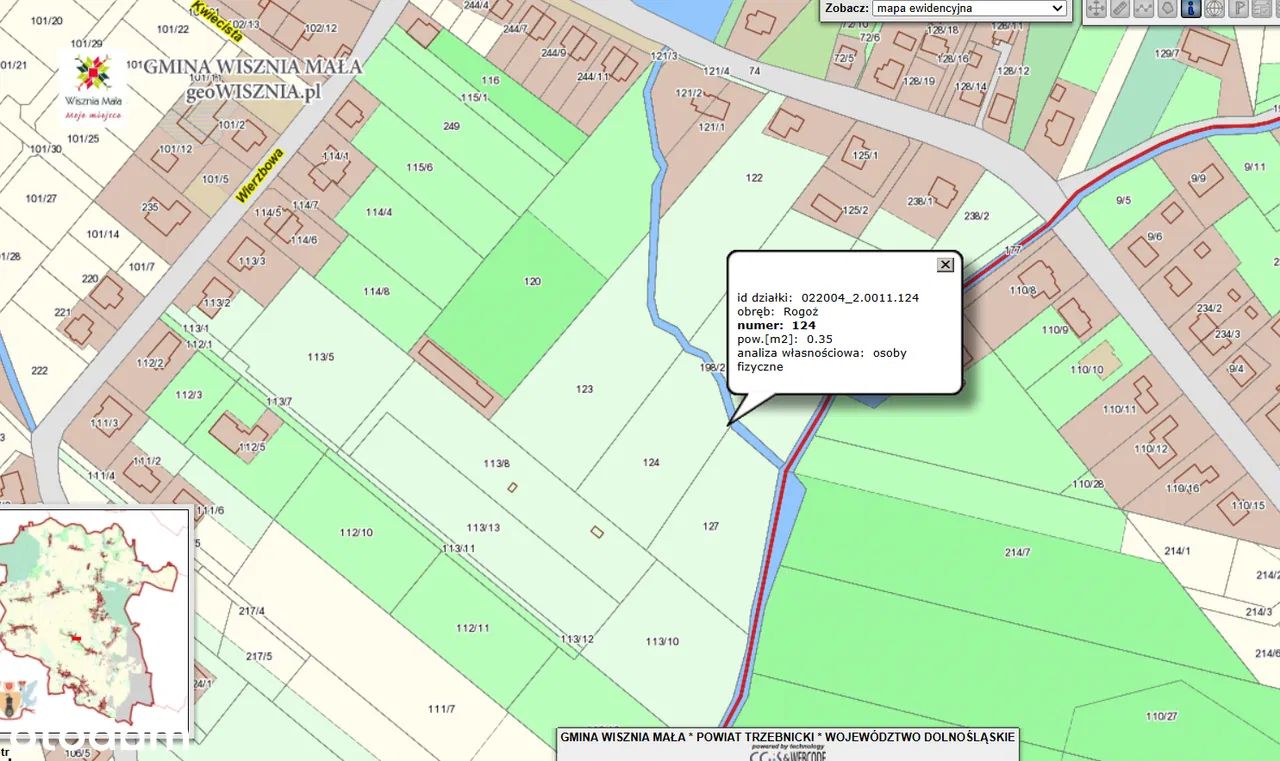1280x761 pixels.
Task: Click the flag marker tool icon
Action: pos(1238,8)
